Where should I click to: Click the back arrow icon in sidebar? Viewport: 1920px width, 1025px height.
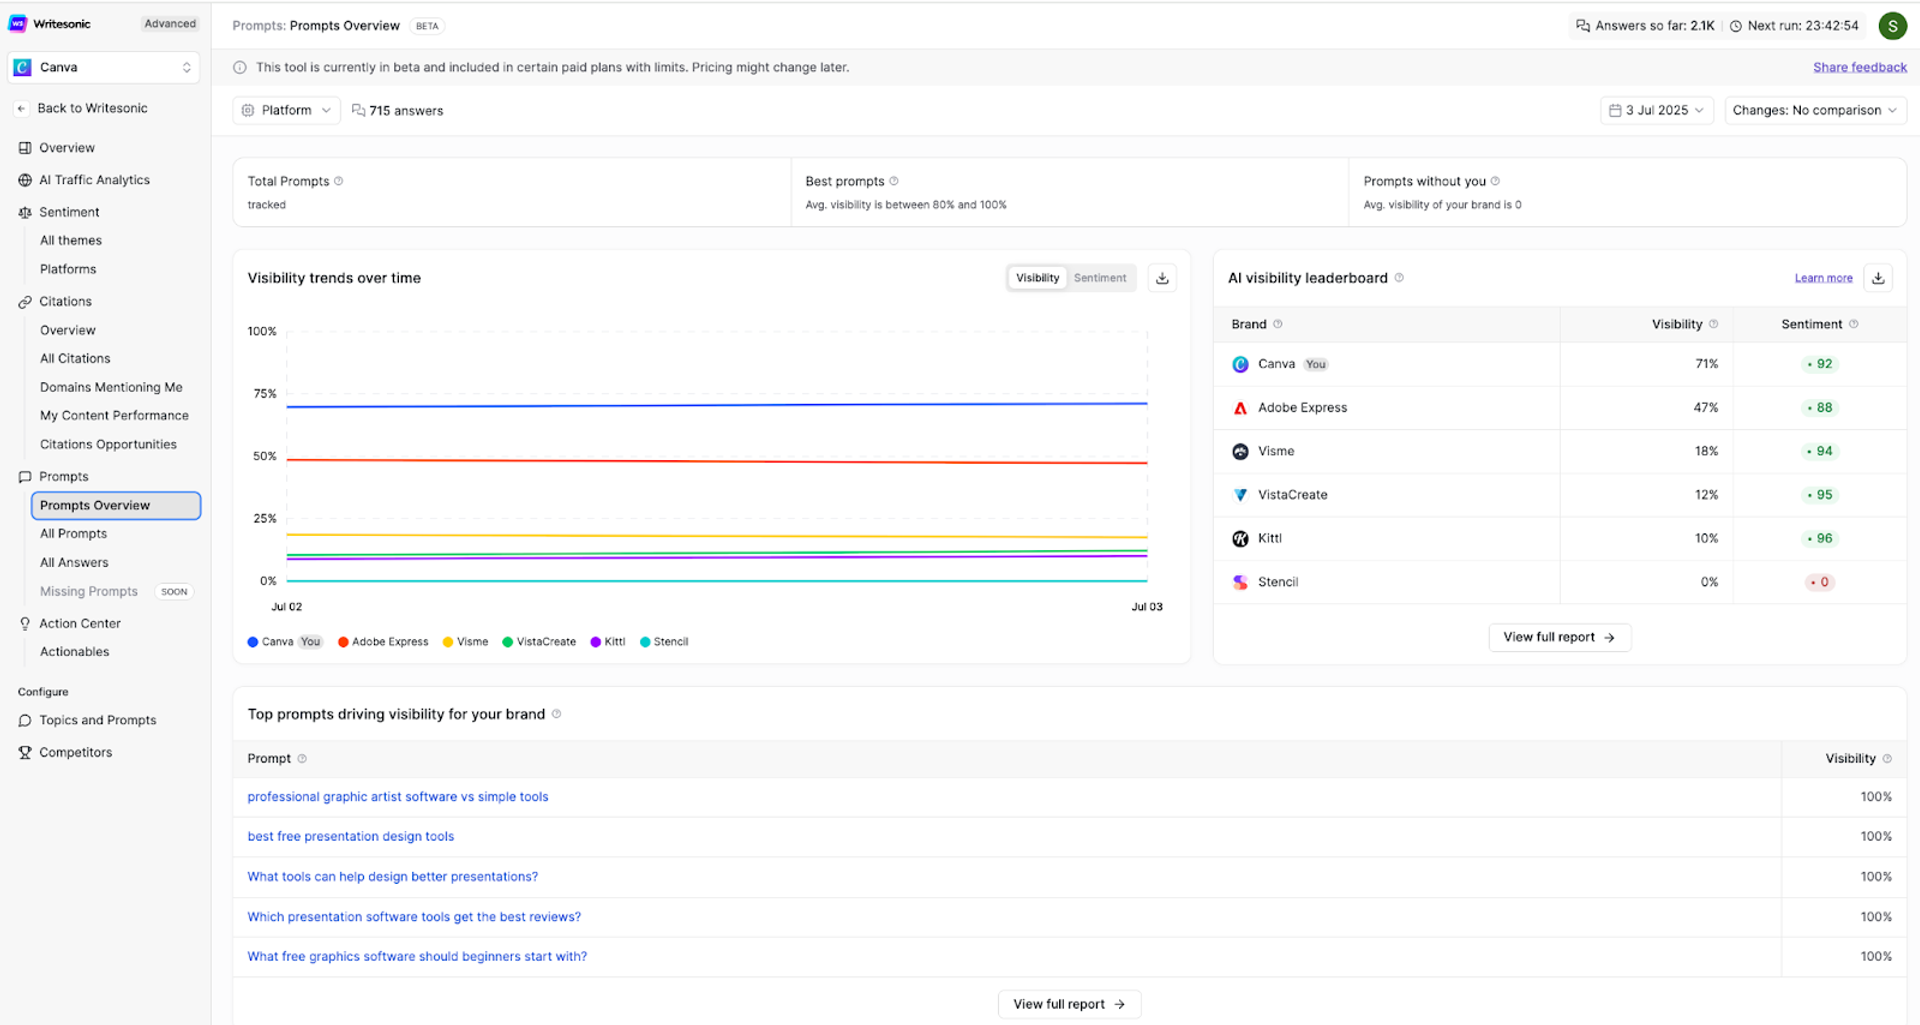click(21, 108)
